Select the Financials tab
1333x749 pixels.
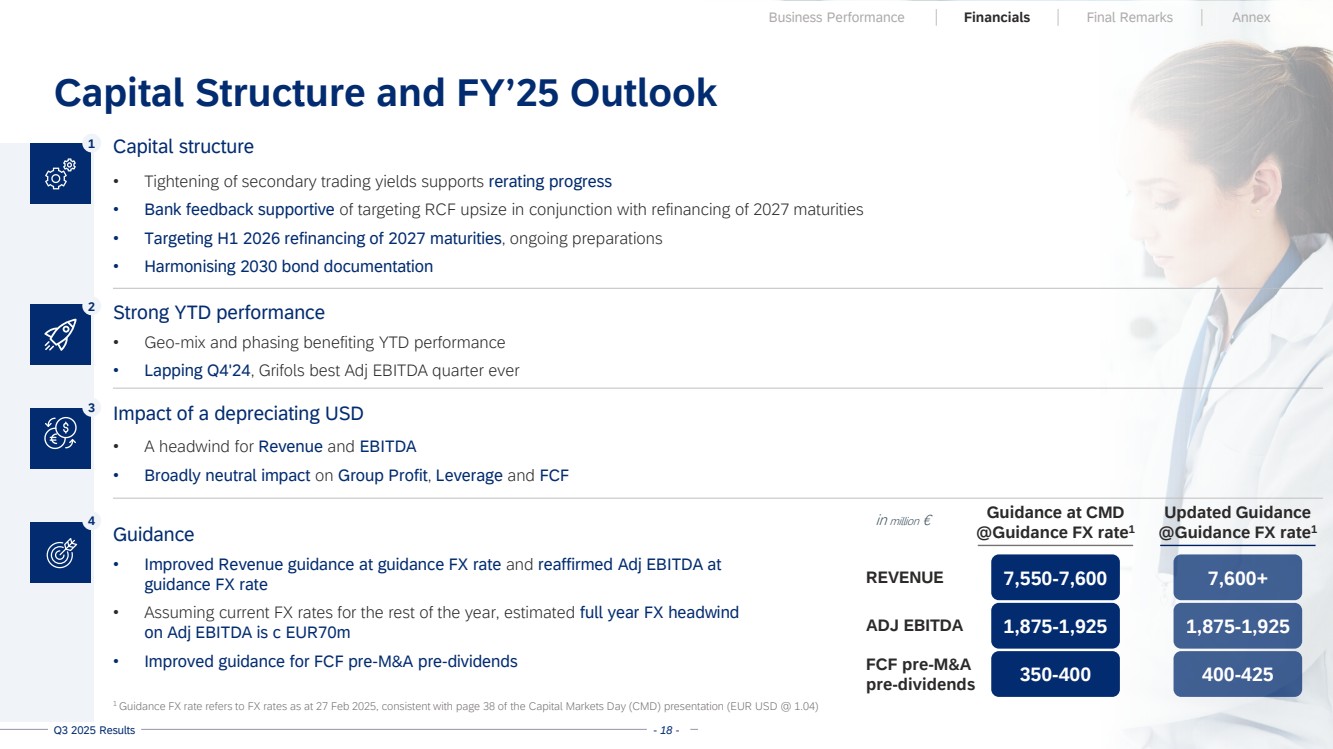(996, 17)
